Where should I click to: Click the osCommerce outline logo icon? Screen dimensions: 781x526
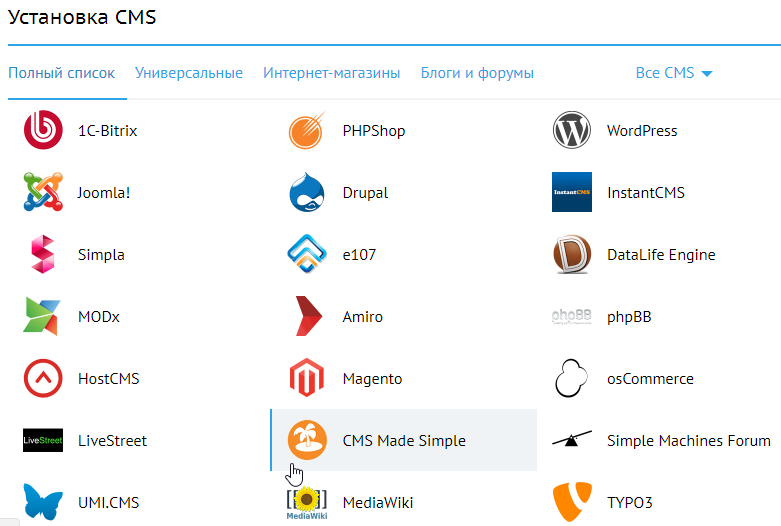(x=571, y=378)
